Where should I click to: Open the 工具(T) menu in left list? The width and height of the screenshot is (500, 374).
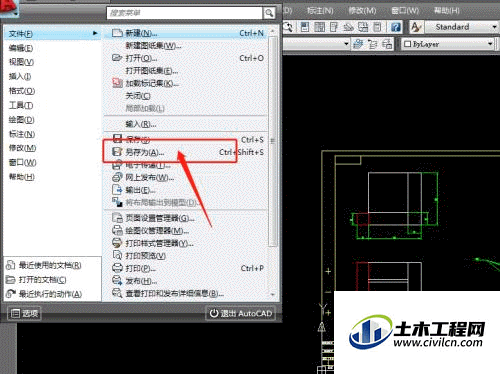(x=21, y=105)
